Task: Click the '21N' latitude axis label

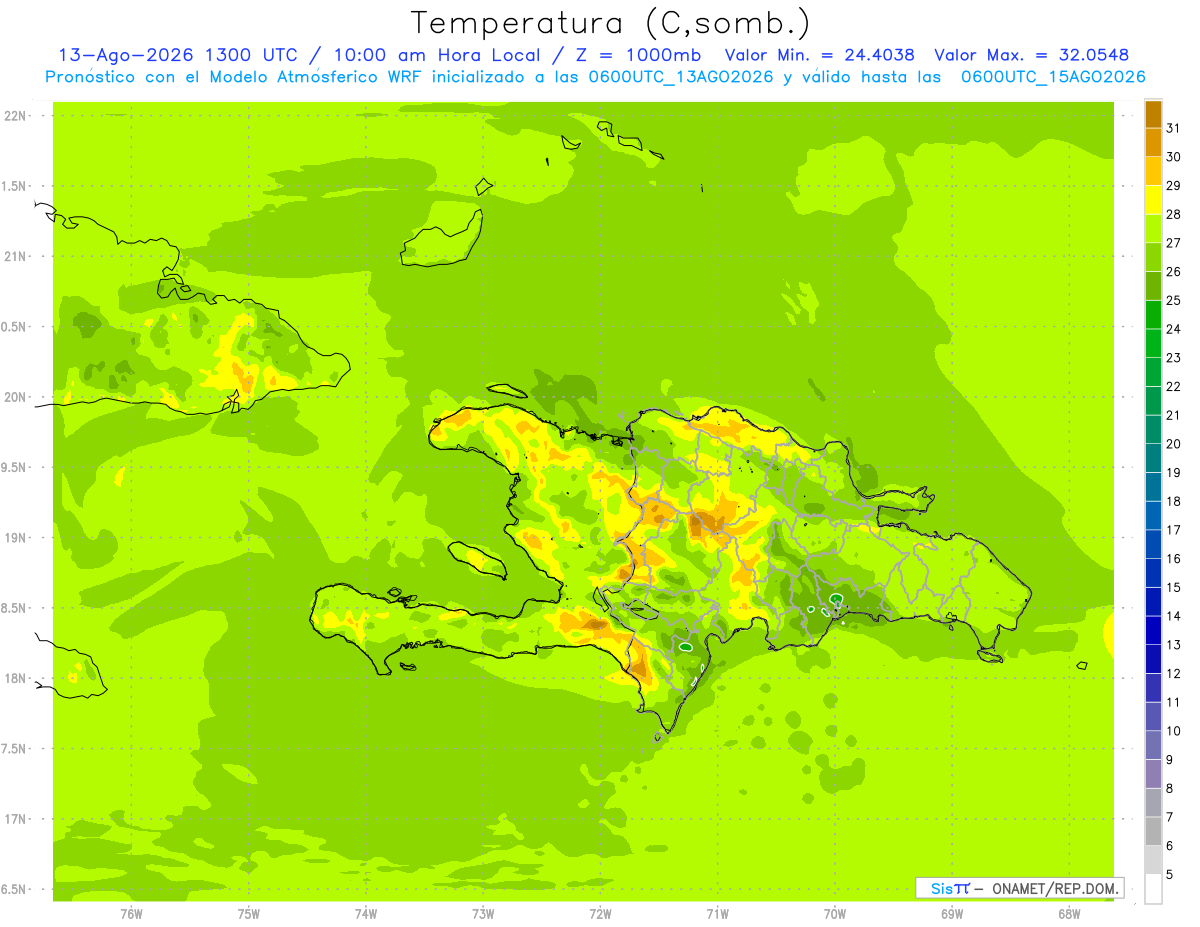Action: (15, 257)
